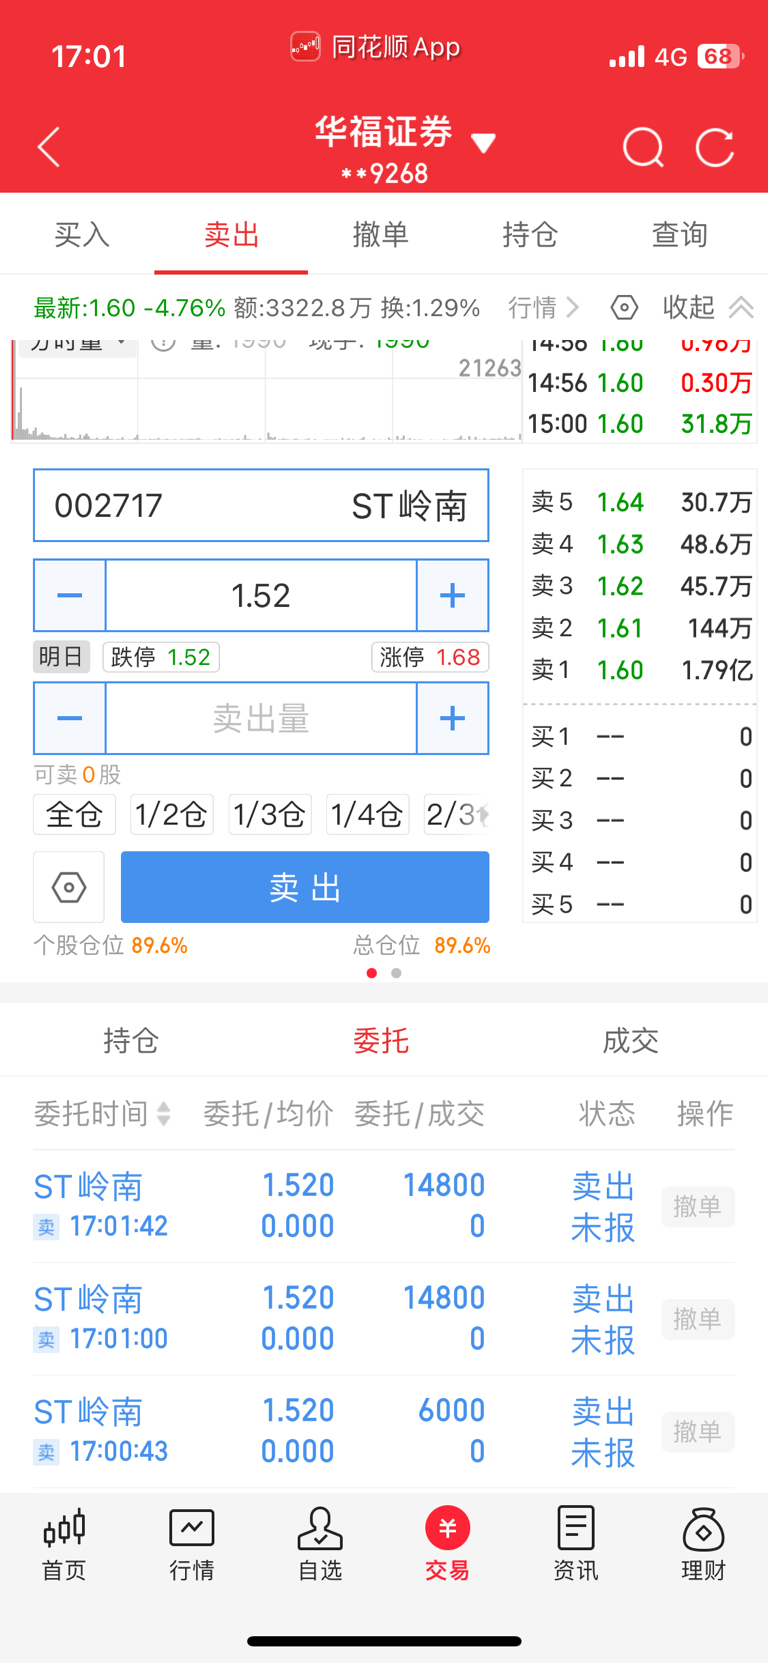Select the 买5 bid row
Image resolution: width=768 pixels, height=1663 pixels.
[x=640, y=905]
